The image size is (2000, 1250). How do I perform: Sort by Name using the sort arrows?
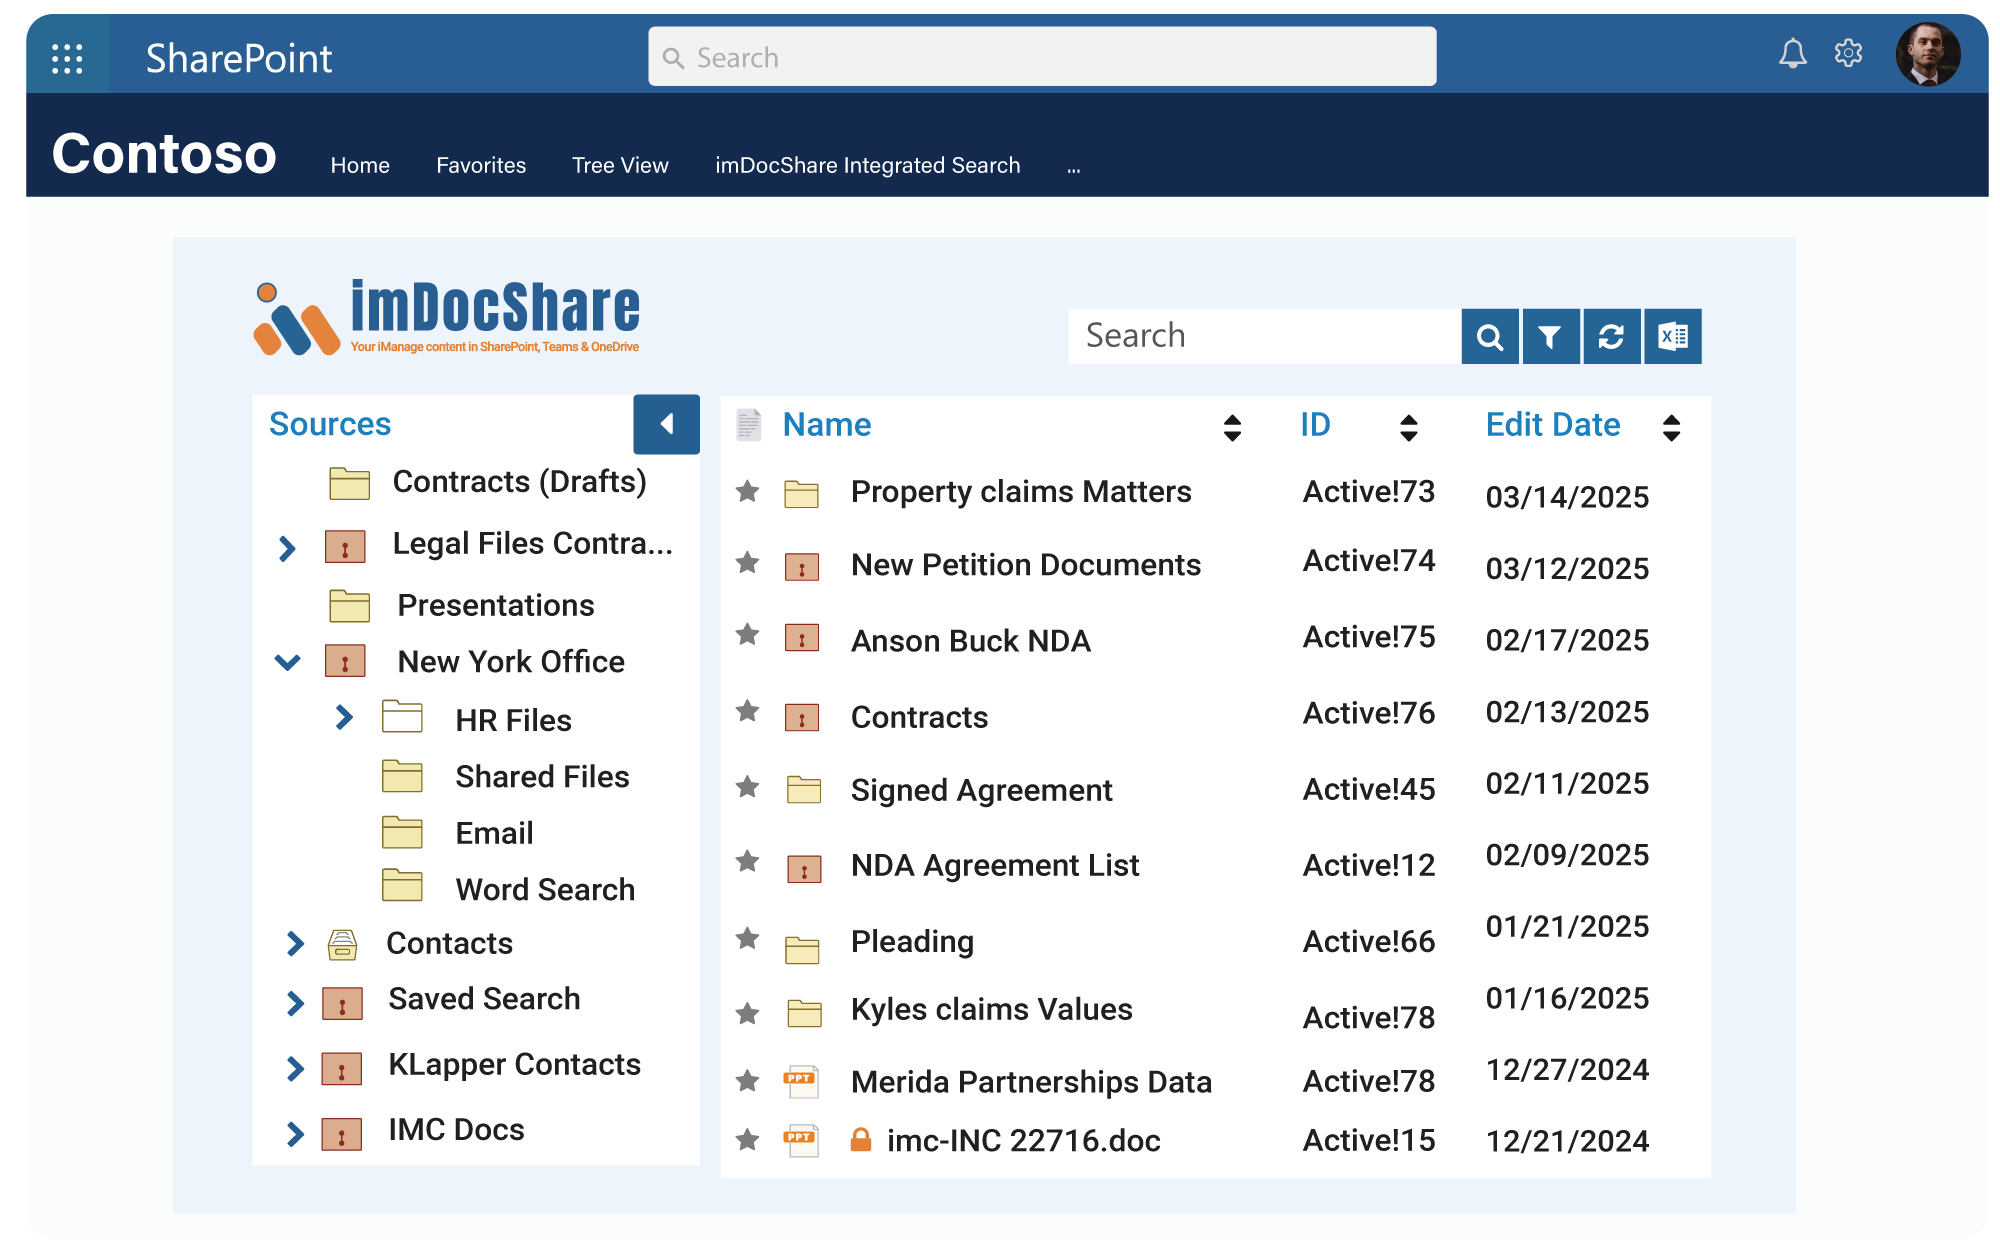pyautogui.click(x=1232, y=428)
